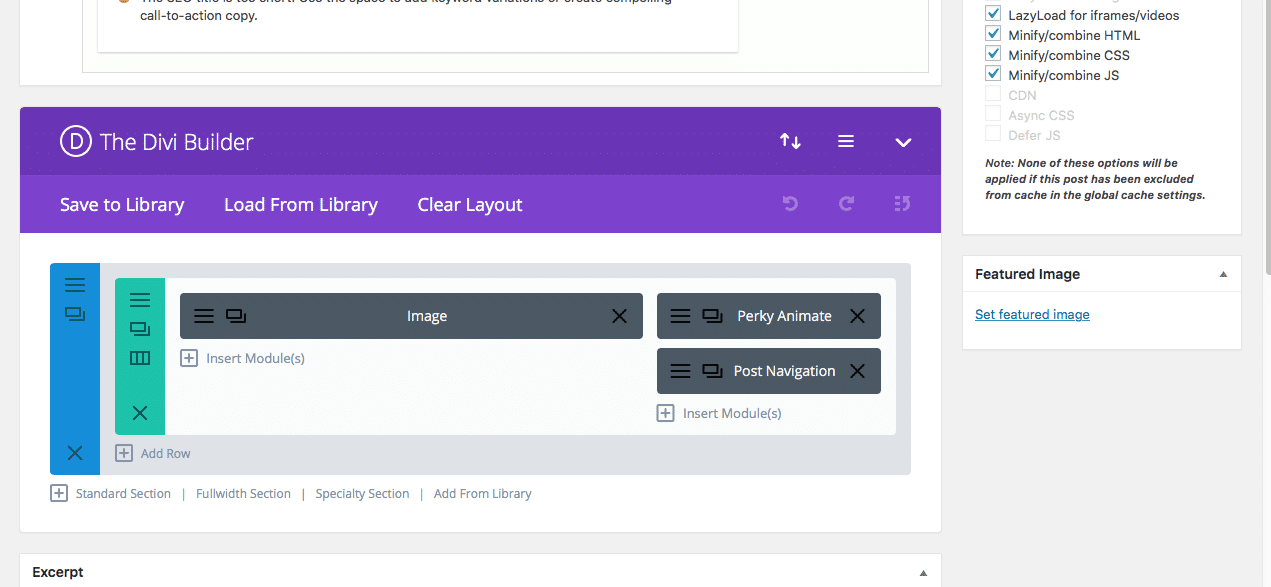Clone the Image module

236,316
